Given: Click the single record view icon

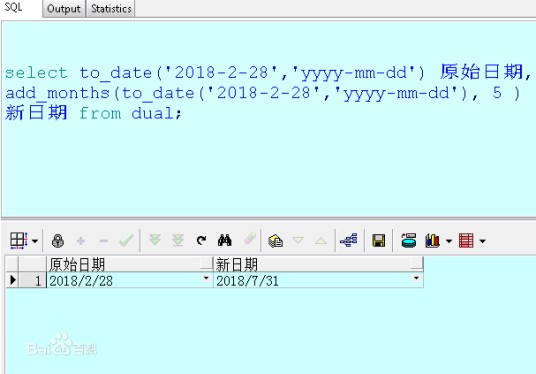Looking at the screenshot, I should [x=276, y=241].
